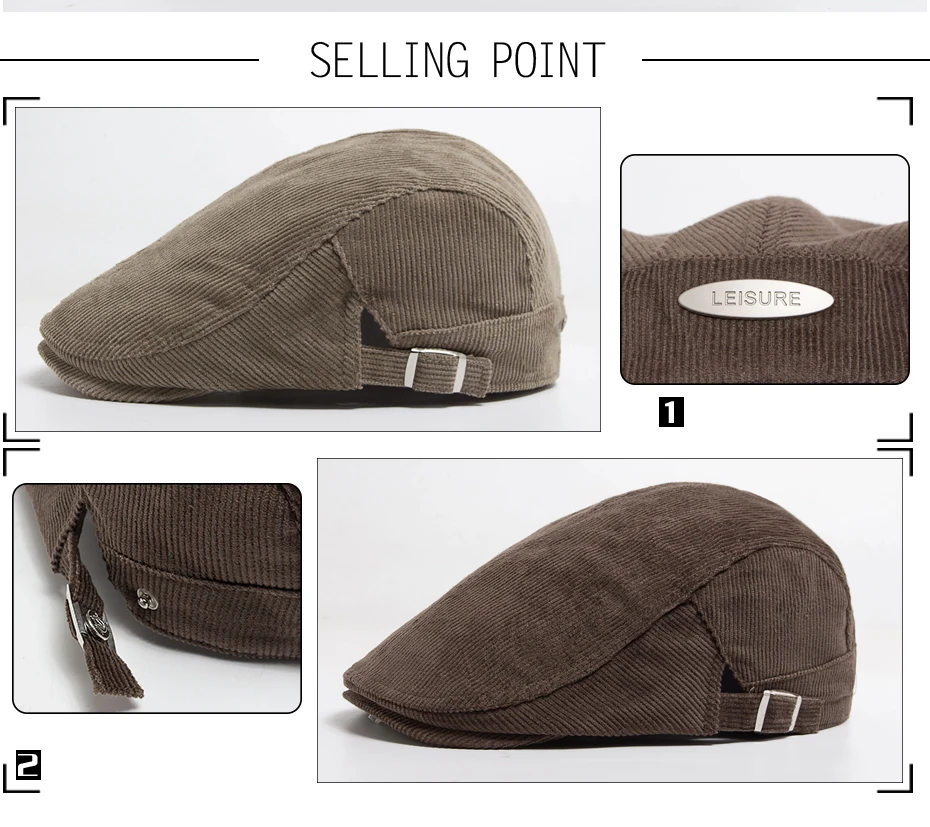Click the silver buckle on brown cap
Screen dimensions: 930x827
[781, 711]
